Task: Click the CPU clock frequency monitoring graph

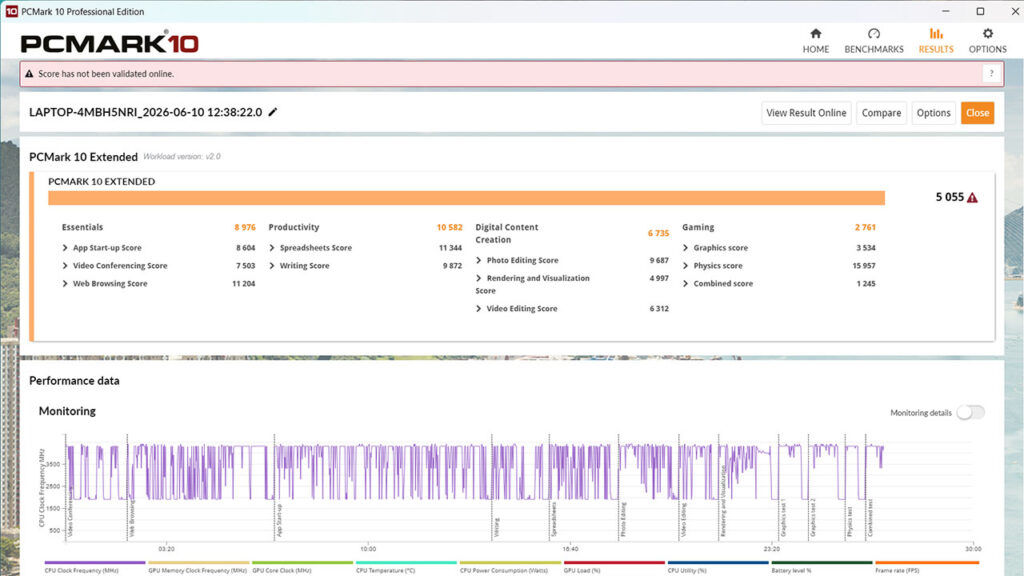Action: point(519,487)
